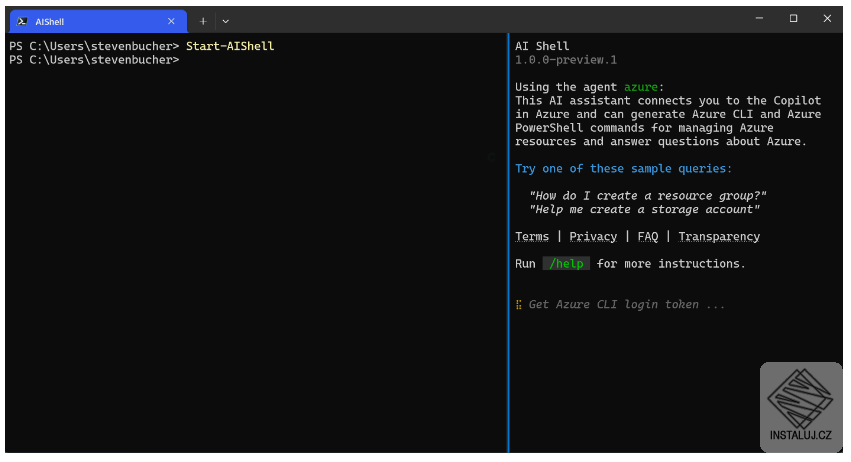Open the Transparency link
The width and height of the screenshot is (851, 462).
pos(719,237)
